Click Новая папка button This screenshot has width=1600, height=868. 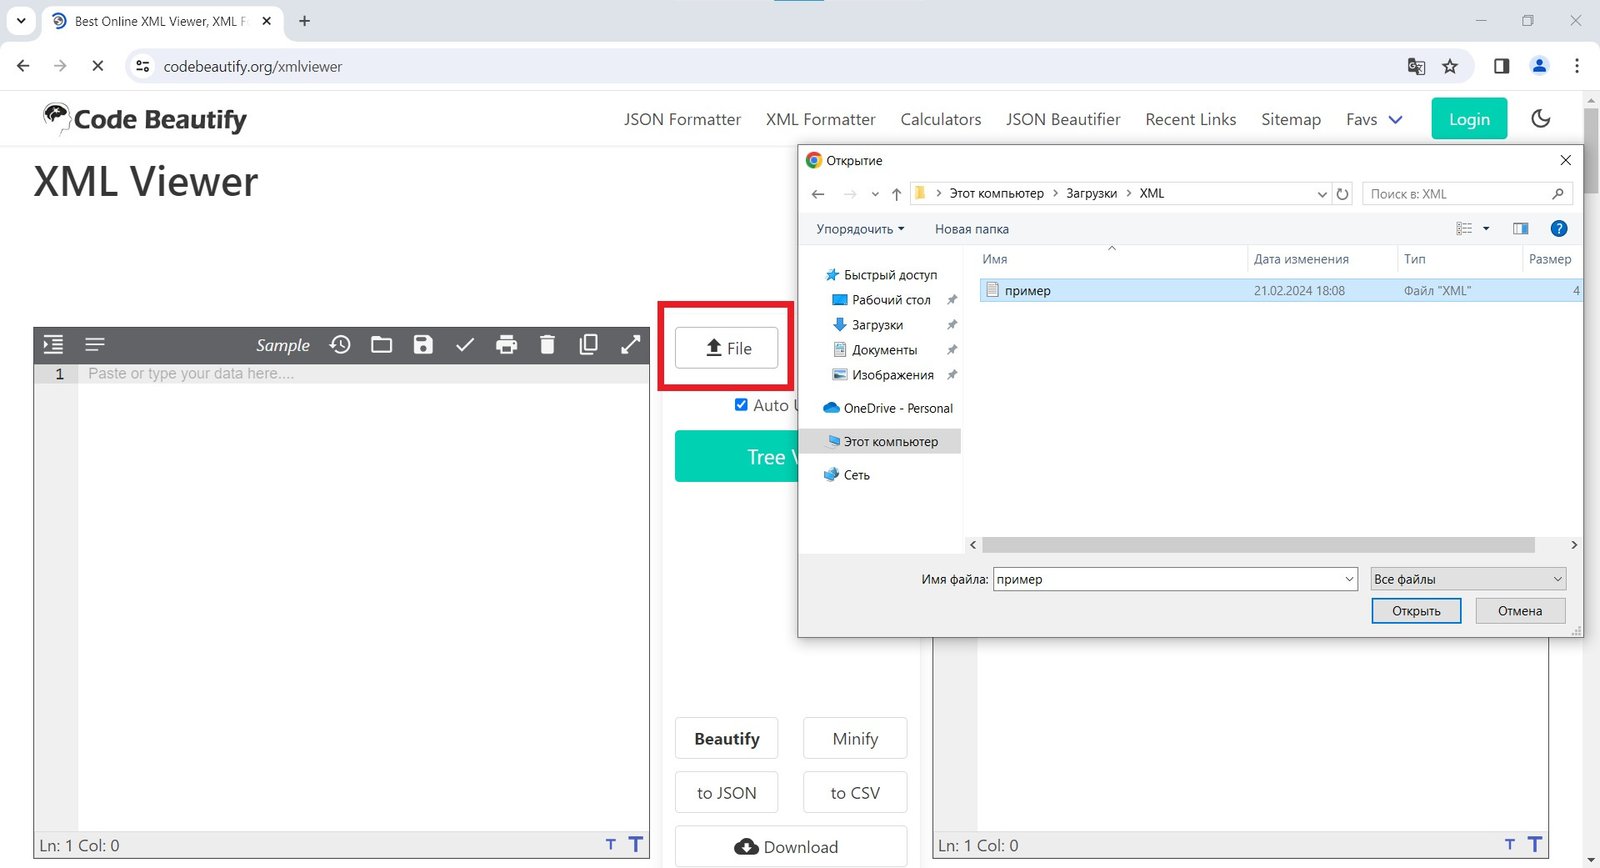click(x=972, y=229)
